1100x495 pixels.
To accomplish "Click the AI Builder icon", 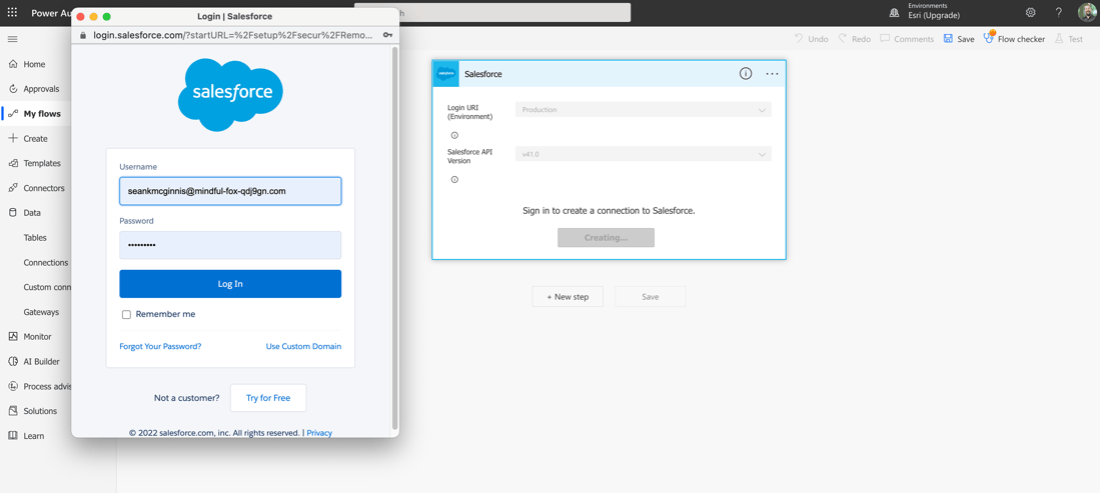I will (13, 362).
